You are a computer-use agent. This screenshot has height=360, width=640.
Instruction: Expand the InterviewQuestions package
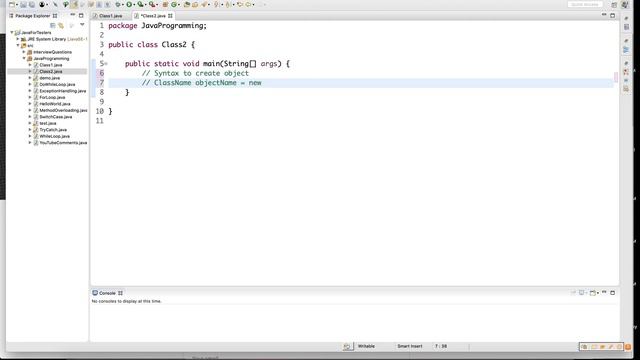pos(24,52)
